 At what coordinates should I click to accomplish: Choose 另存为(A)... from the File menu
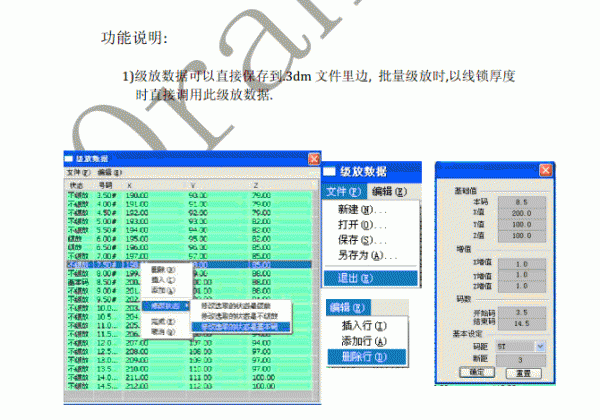(368, 255)
